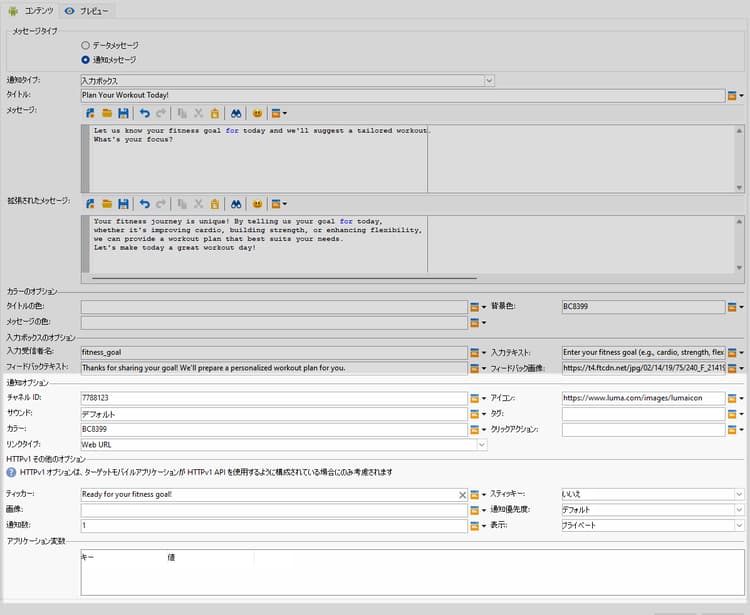
Task: Click personalization icon next to 背景色 field
Action: 732,307
